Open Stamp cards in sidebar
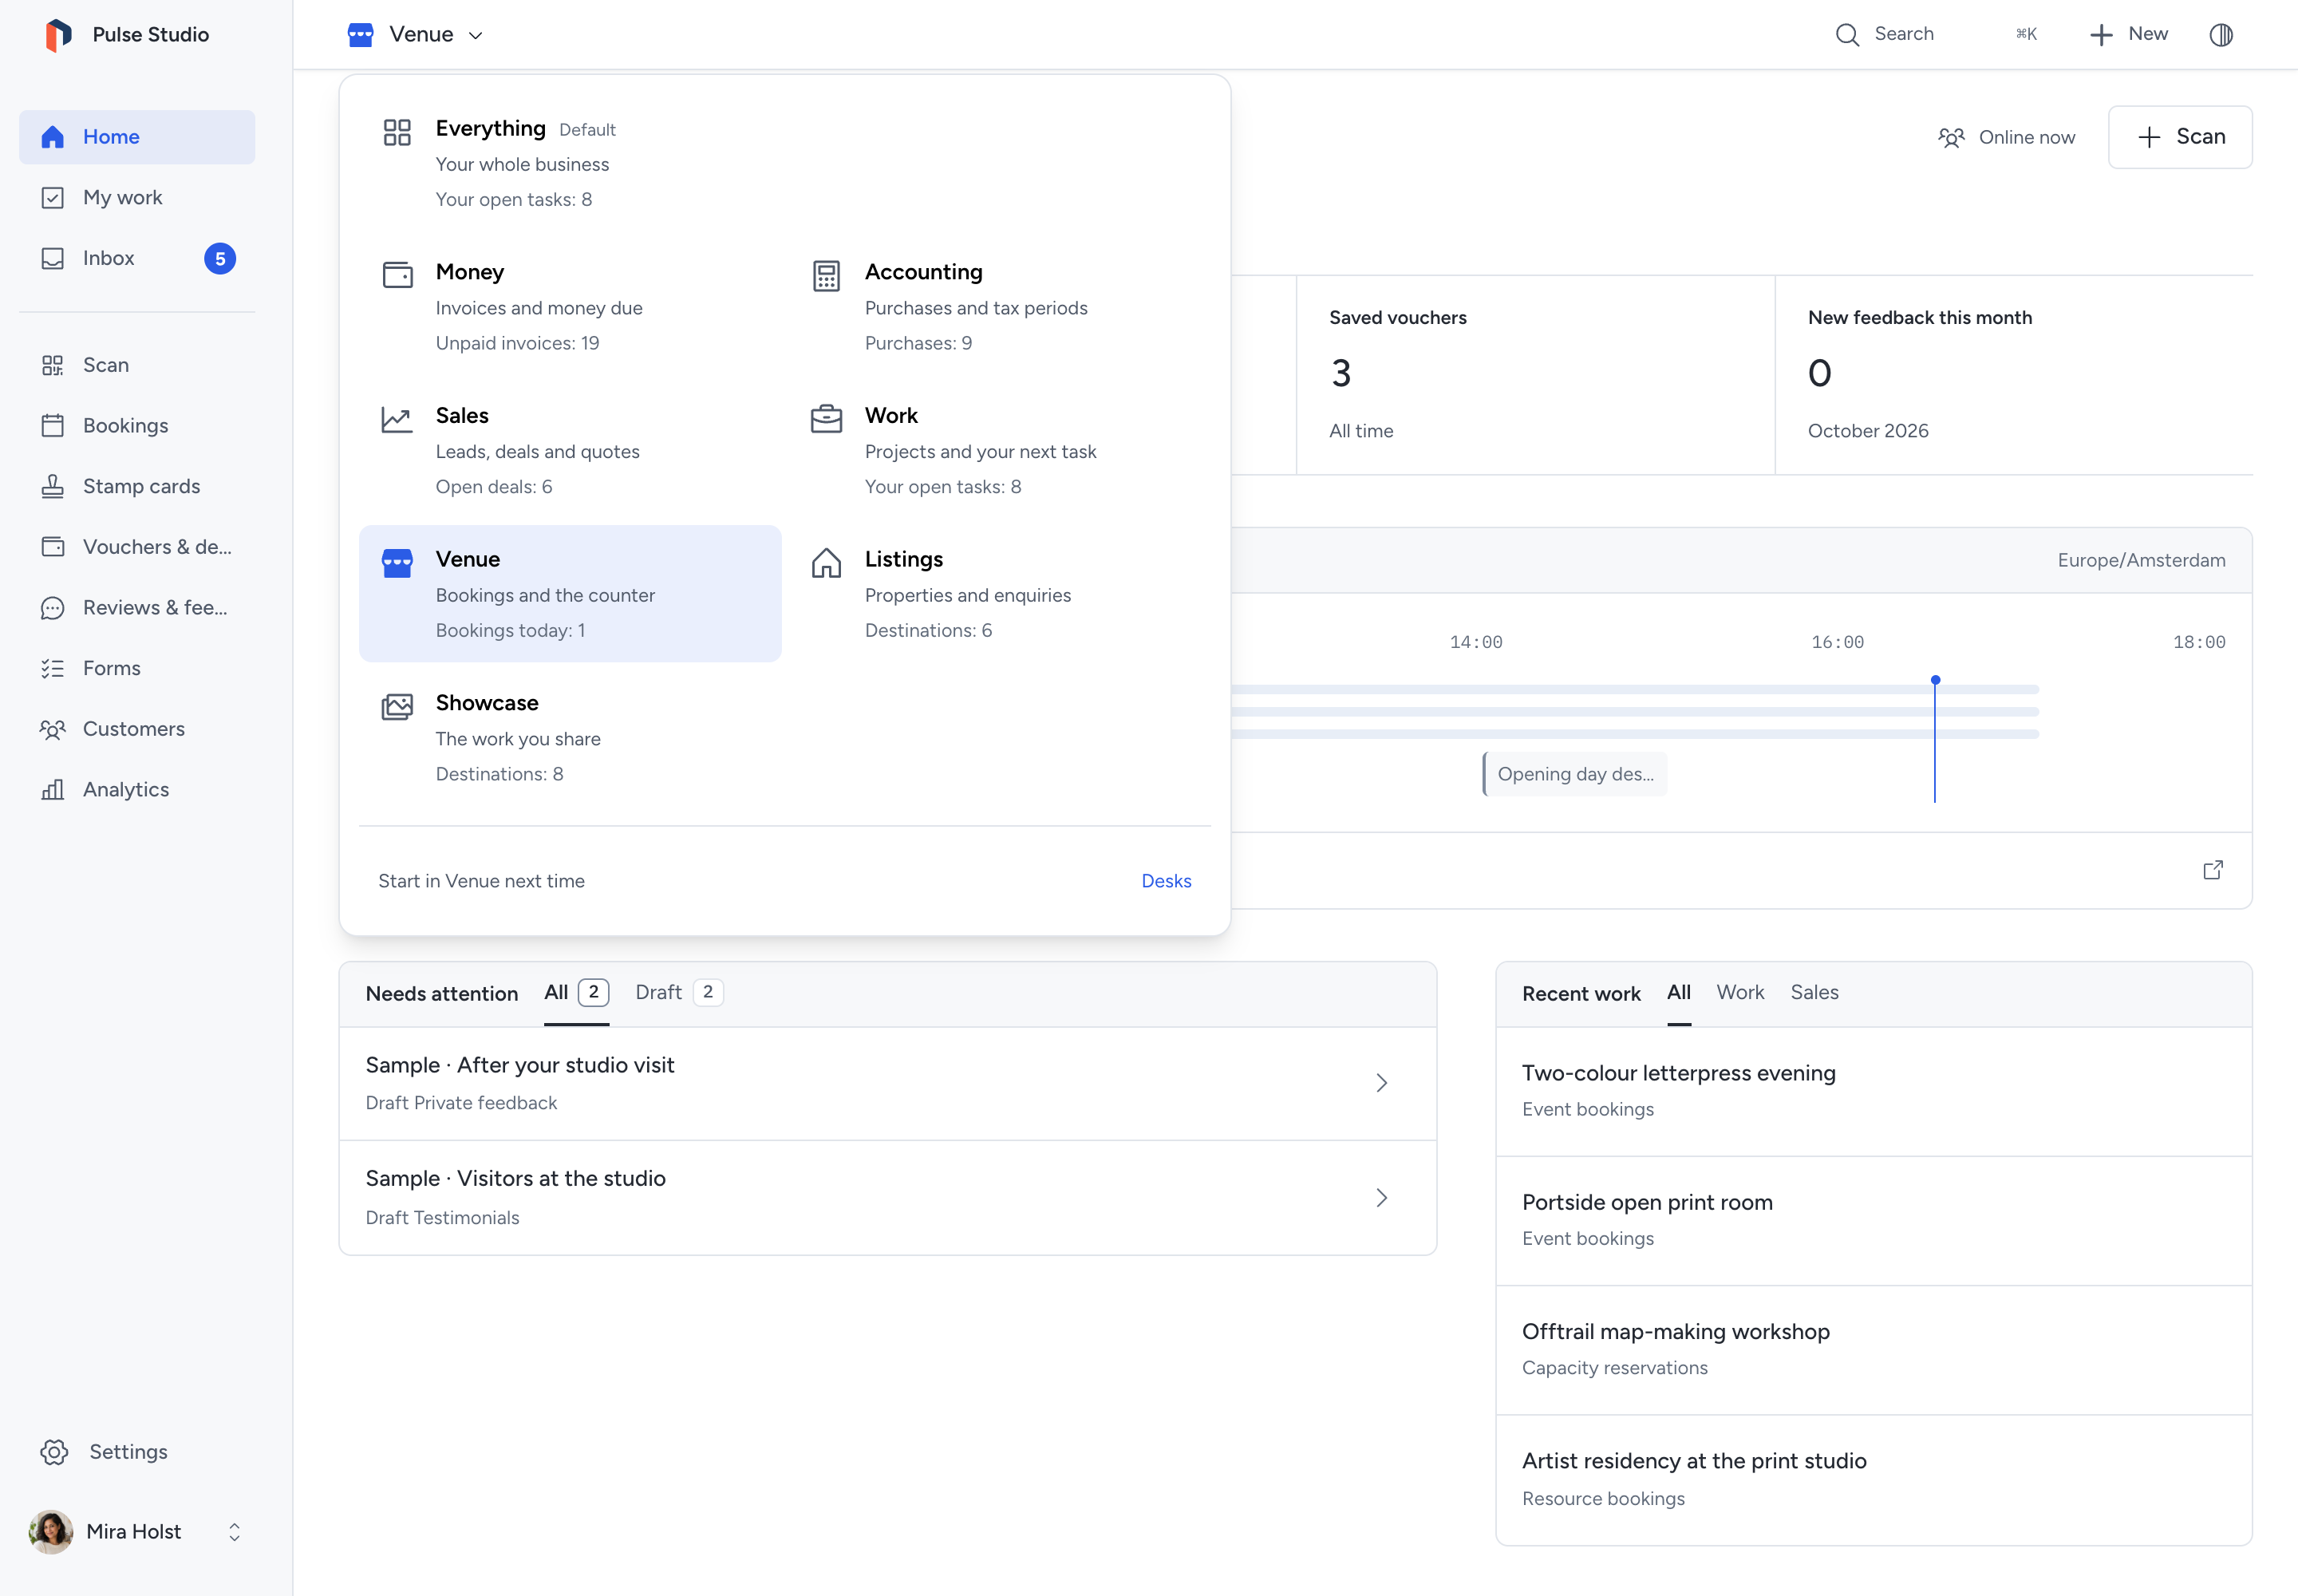The height and width of the screenshot is (1596, 2298). (x=137, y=486)
